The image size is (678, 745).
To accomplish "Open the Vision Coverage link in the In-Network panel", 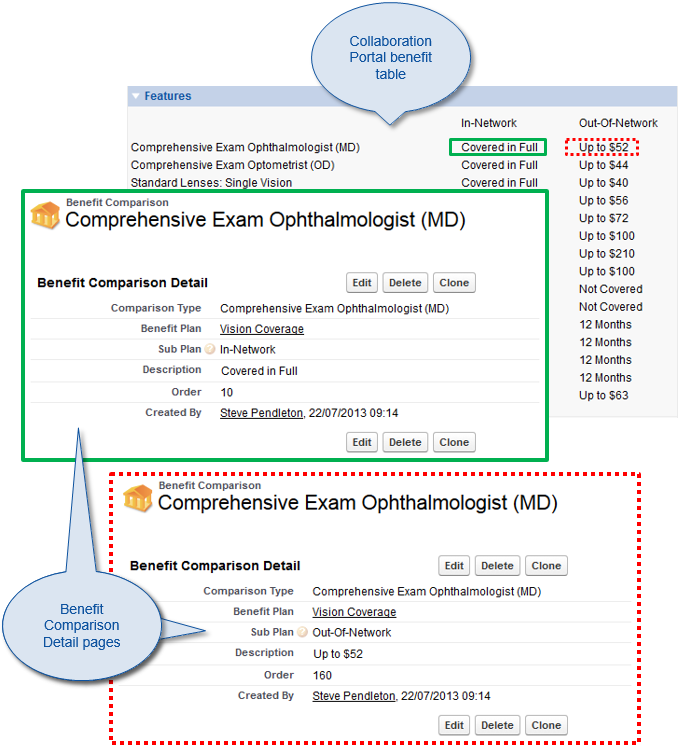I will coord(262,329).
